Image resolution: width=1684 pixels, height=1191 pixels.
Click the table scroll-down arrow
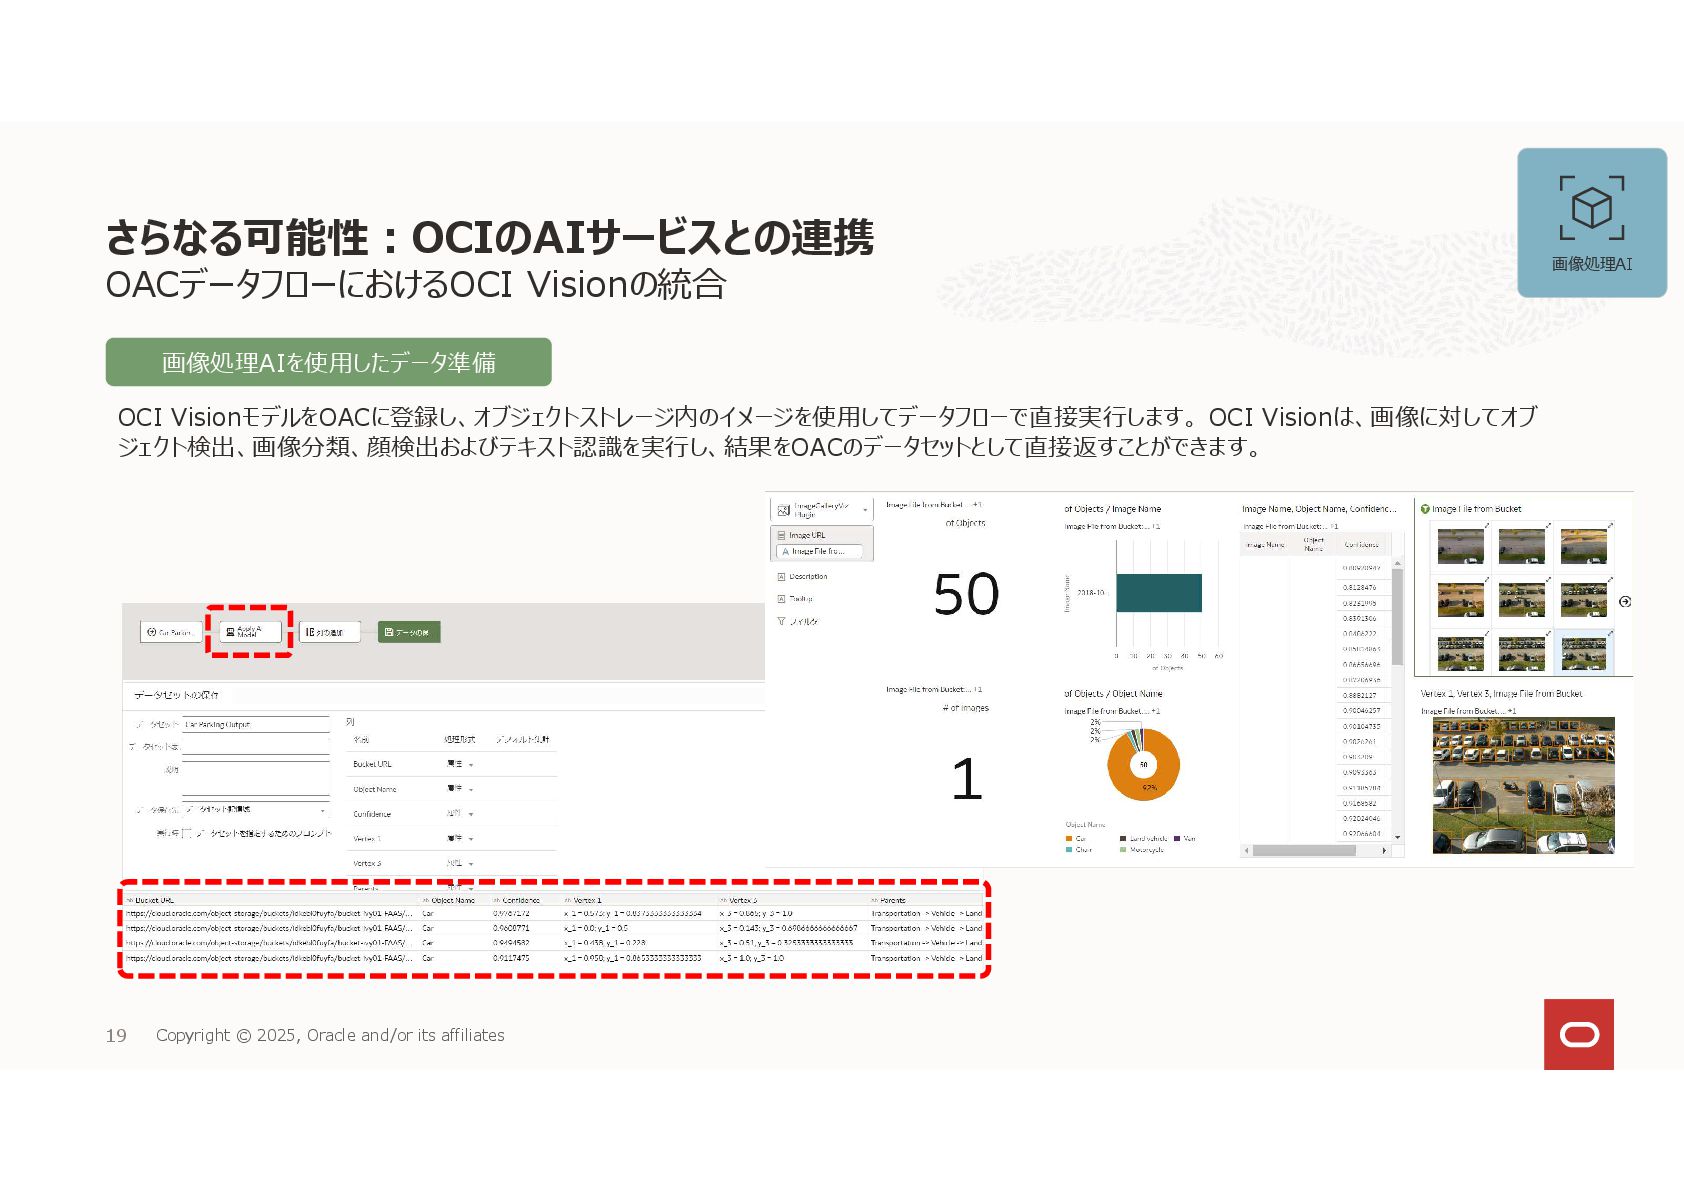[x=1397, y=837]
